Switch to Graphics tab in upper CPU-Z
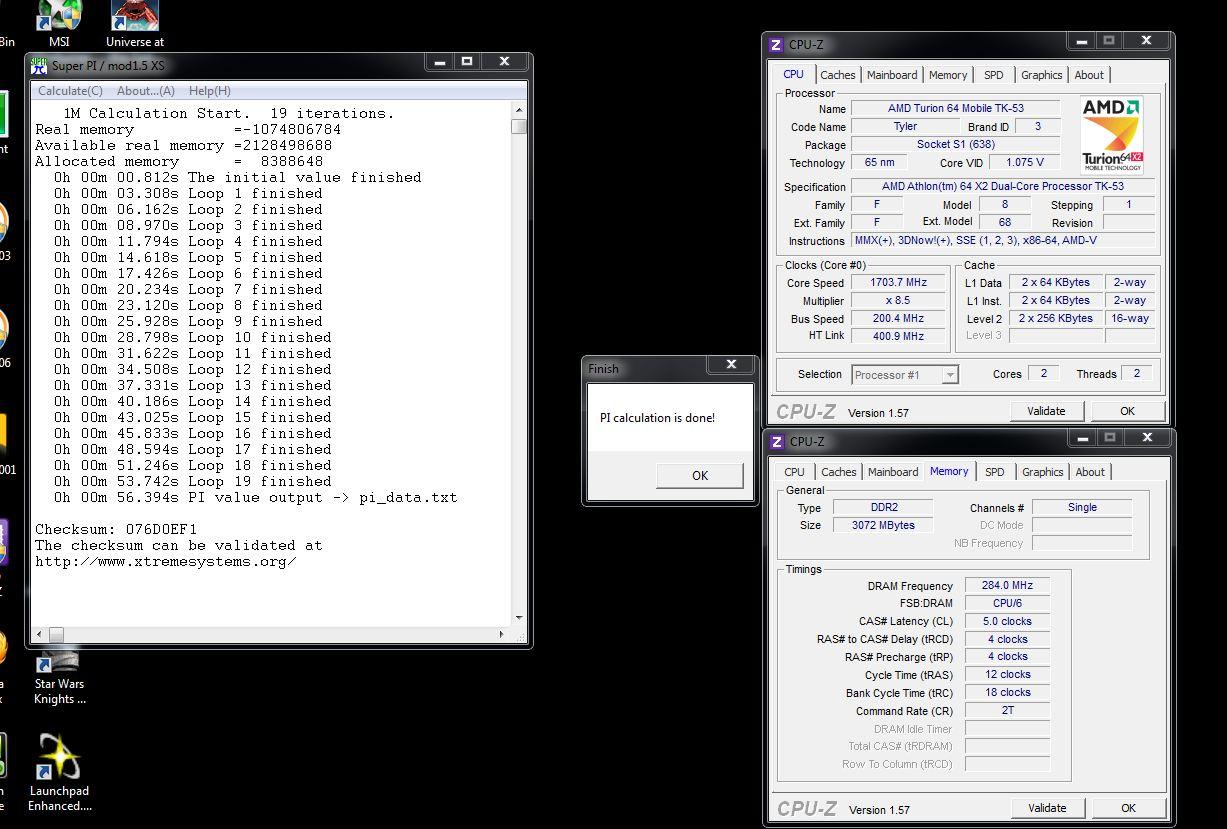The height and width of the screenshot is (829, 1227). [x=1042, y=75]
